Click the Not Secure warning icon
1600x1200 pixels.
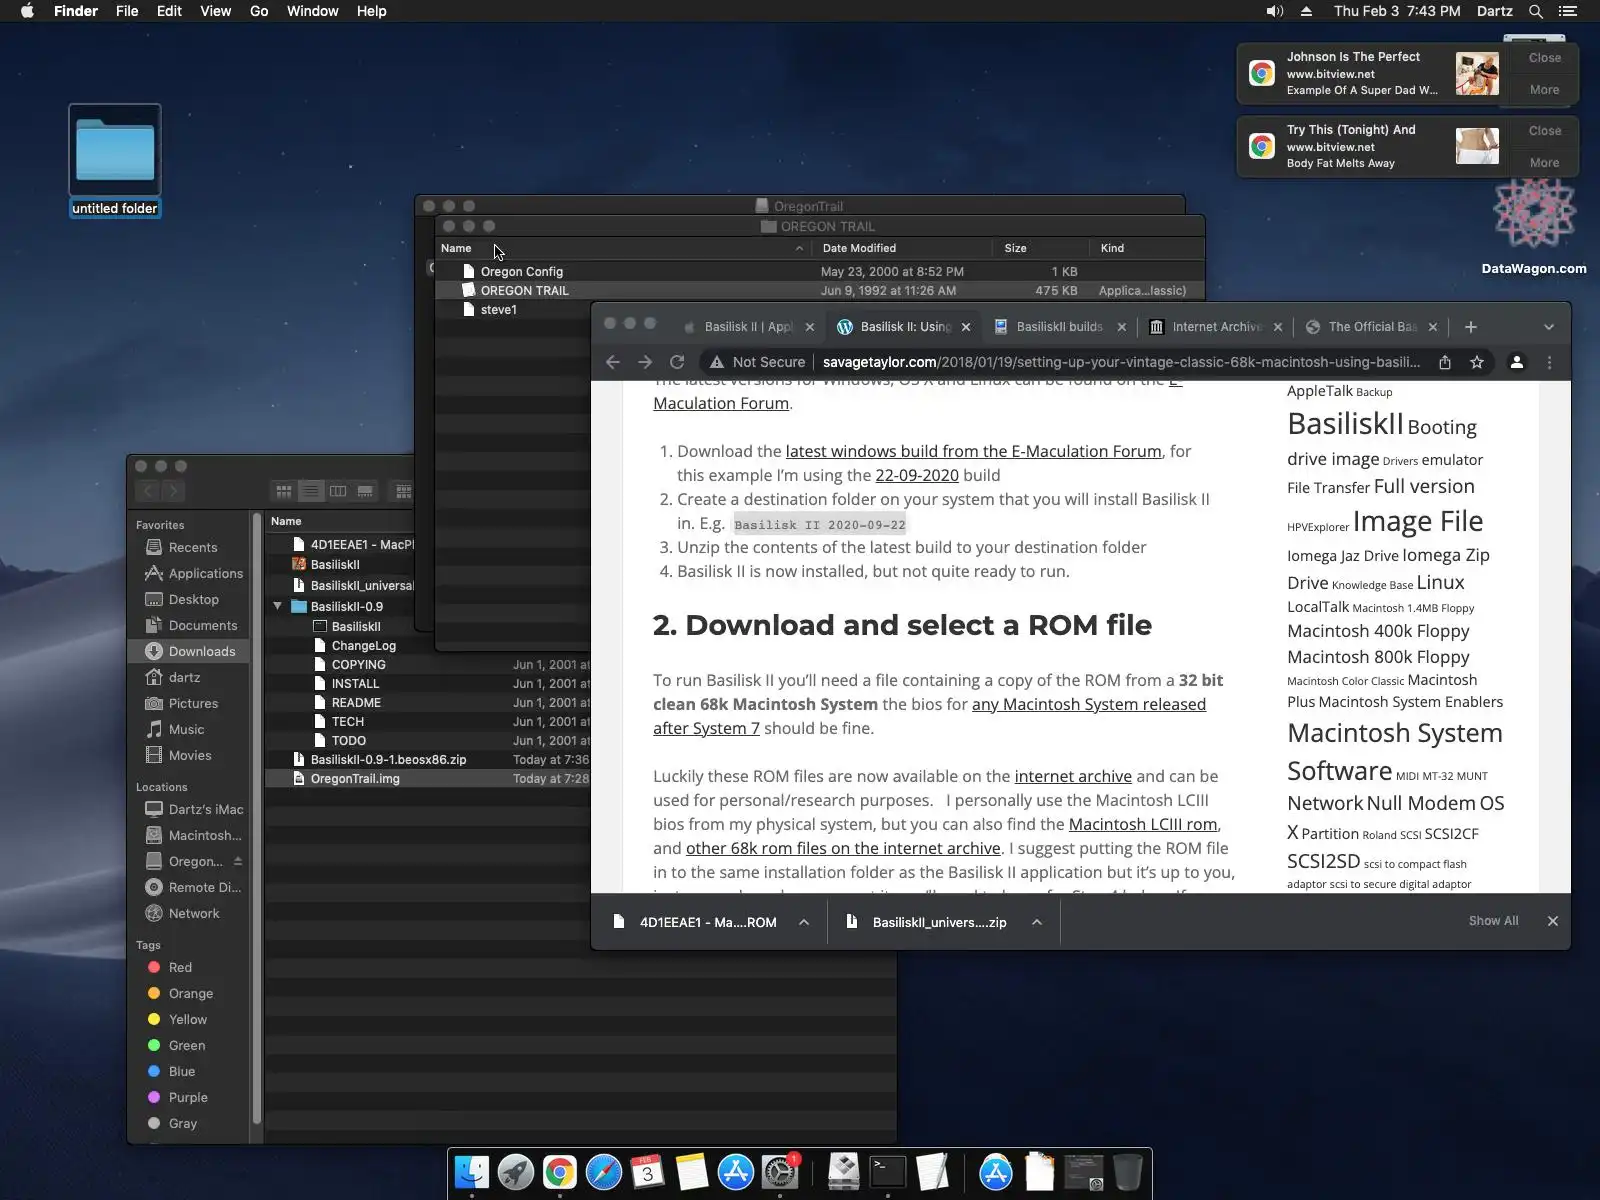717,362
